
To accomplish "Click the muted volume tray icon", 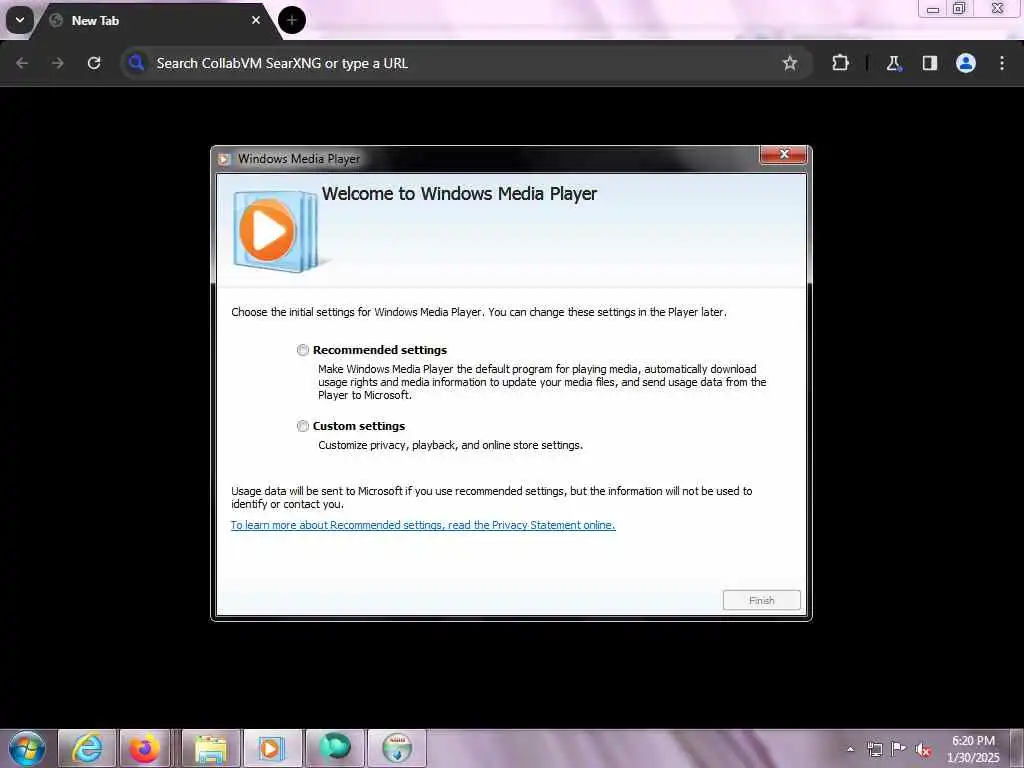I will 923,750.
